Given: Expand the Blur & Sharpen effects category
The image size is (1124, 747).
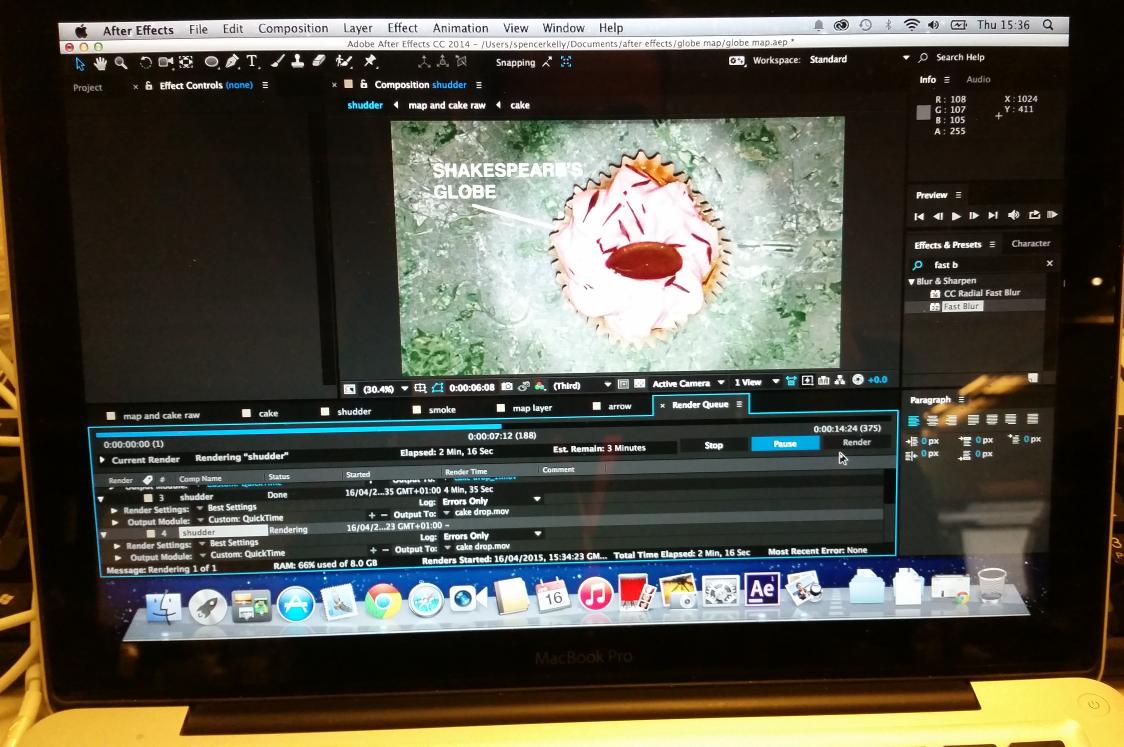Looking at the screenshot, I should (911, 282).
